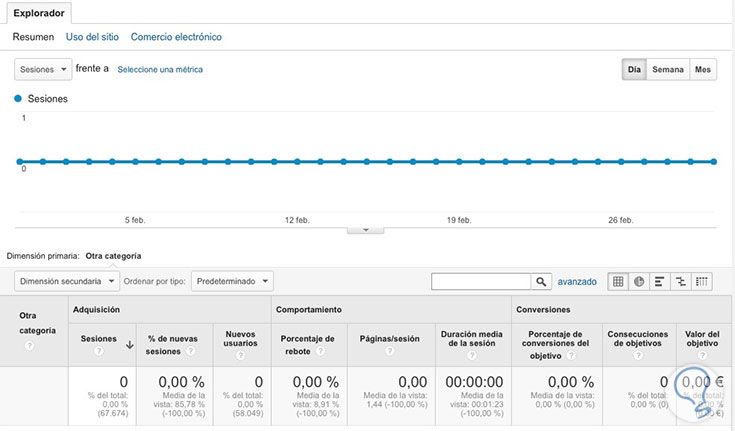Open the Comercio electrónico tab

tap(176, 37)
